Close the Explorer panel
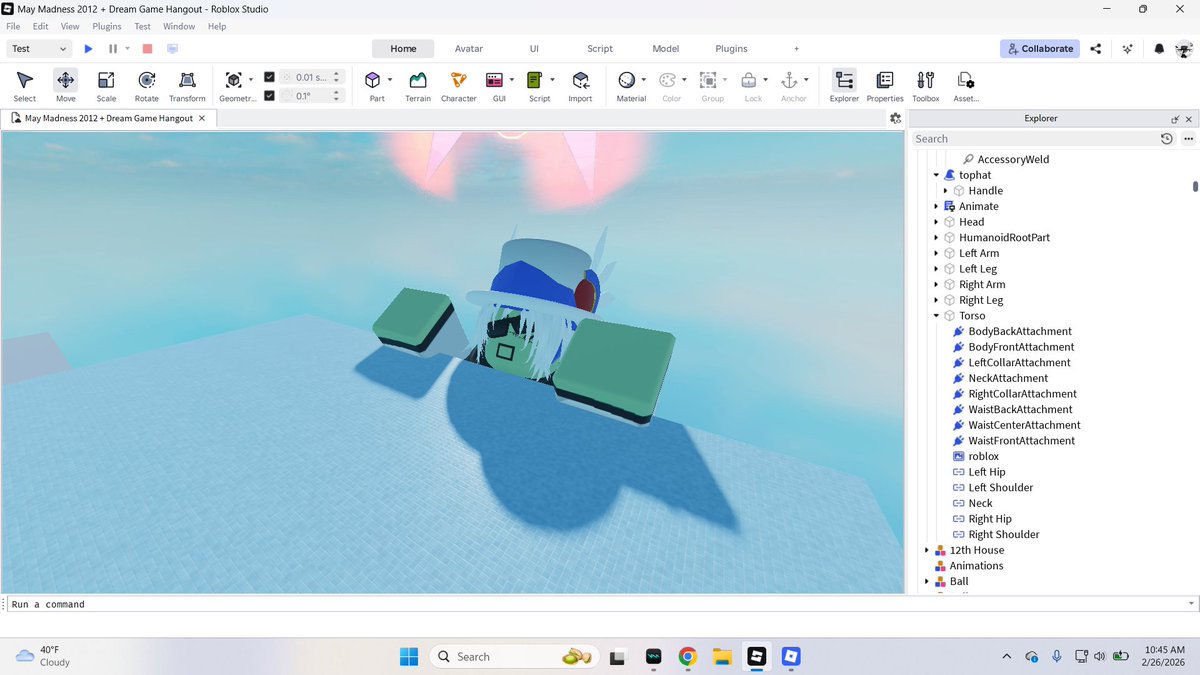1200x675 pixels. coord(1189,118)
